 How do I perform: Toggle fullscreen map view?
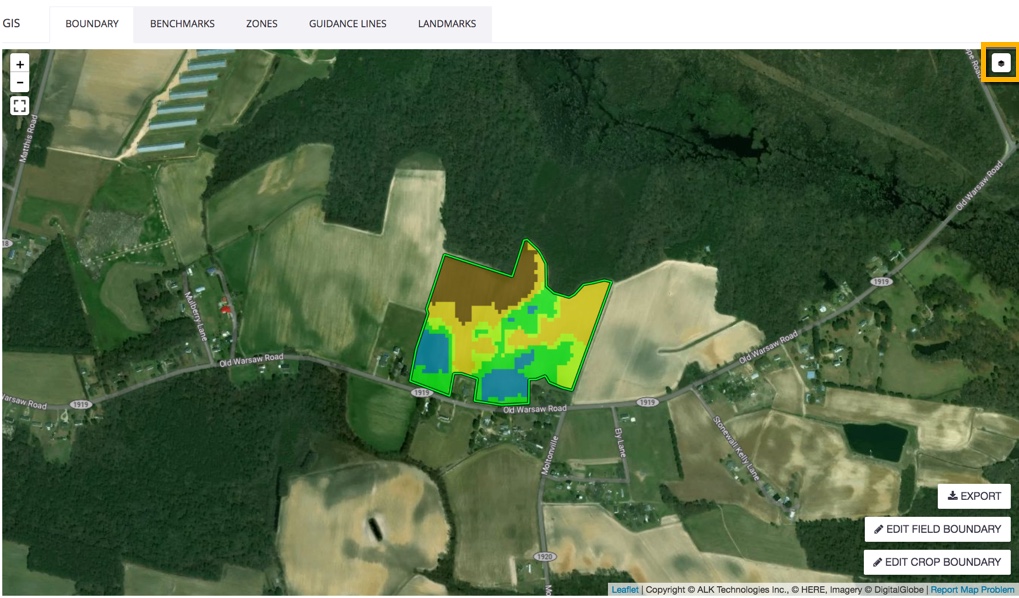(x=20, y=105)
